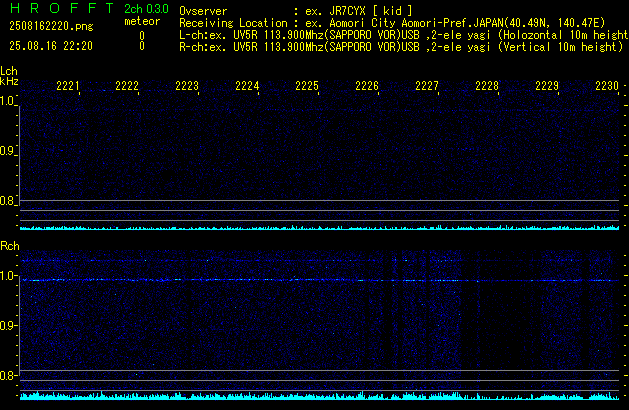Click the date text 25.08.16 22:20
Screen dimensions: 629x410
pos(51,46)
